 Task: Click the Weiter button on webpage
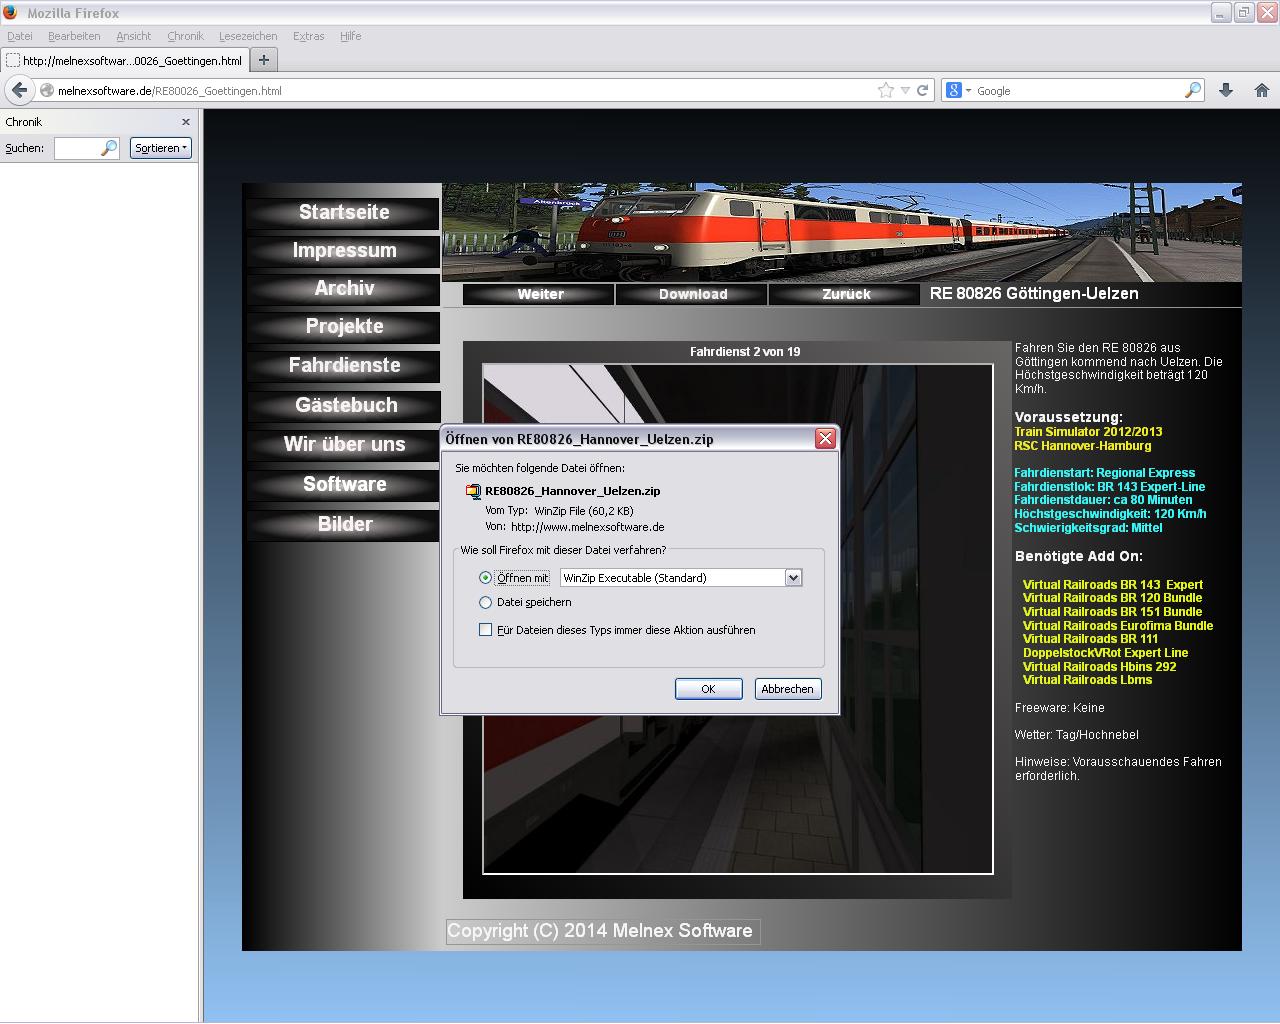(x=540, y=294)
